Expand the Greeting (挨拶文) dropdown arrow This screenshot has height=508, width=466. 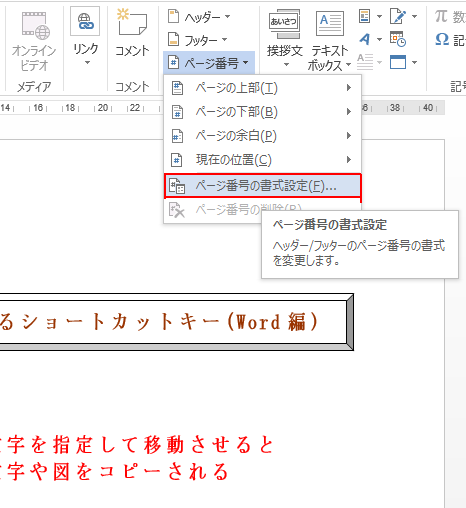point(286,65)
